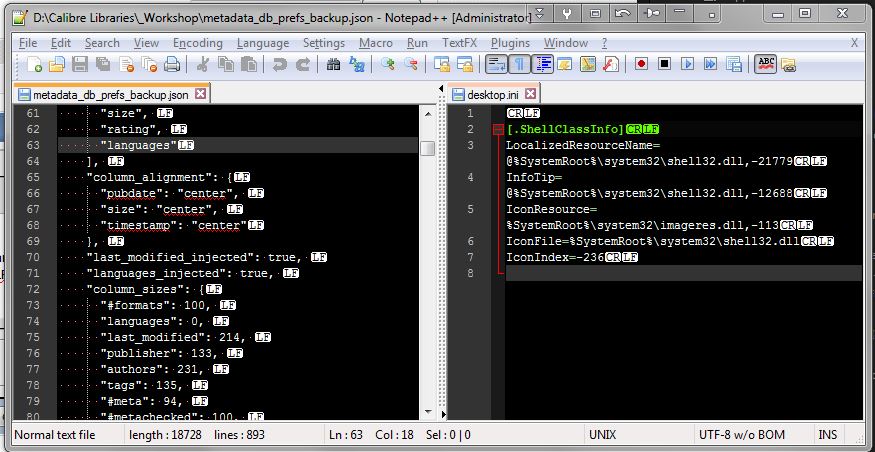Close the desktop.ini tab
875x452 pixels.
pyautogui.click(x=530, y=94)
